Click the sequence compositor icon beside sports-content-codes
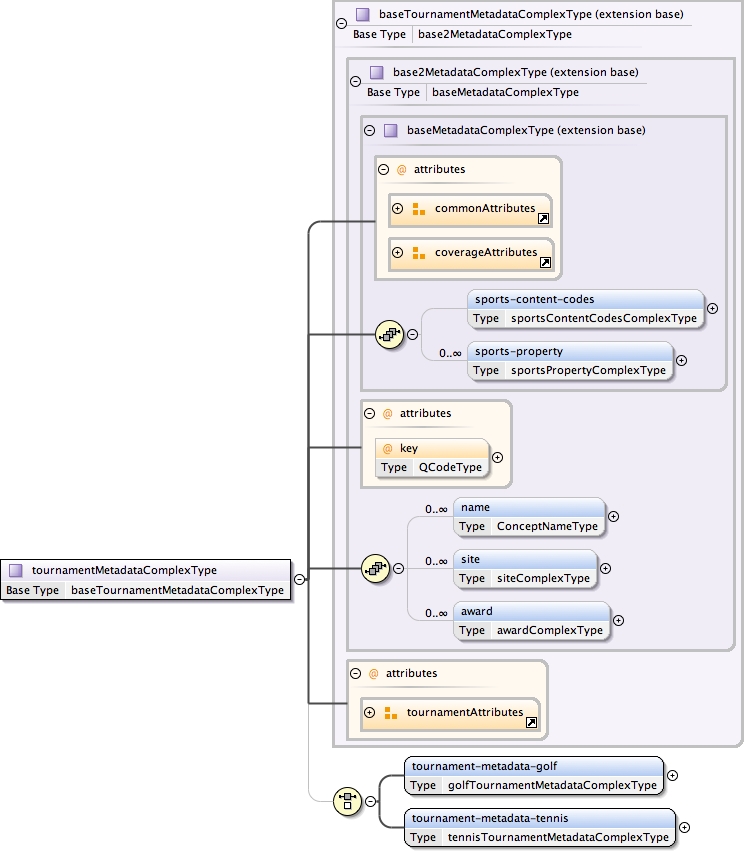 click(388, 335)
